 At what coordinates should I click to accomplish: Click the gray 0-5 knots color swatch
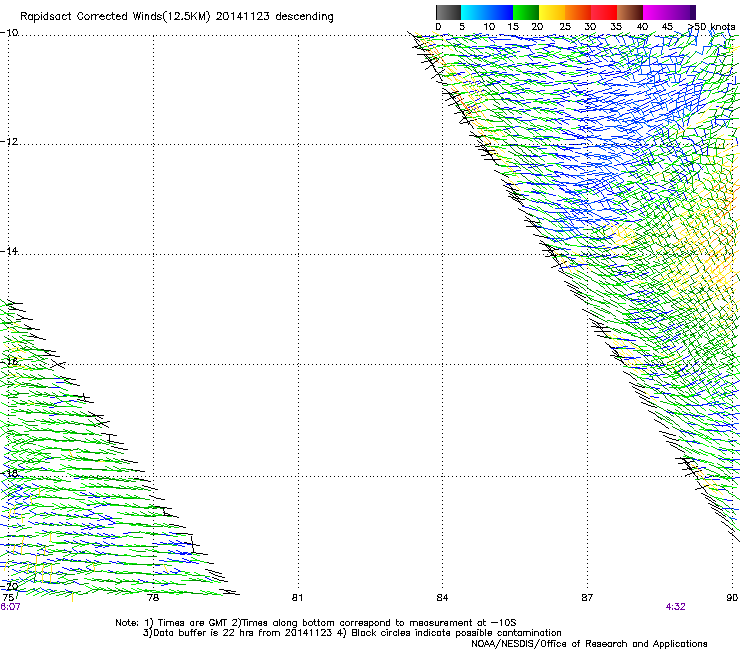click(x=448, y=12)
